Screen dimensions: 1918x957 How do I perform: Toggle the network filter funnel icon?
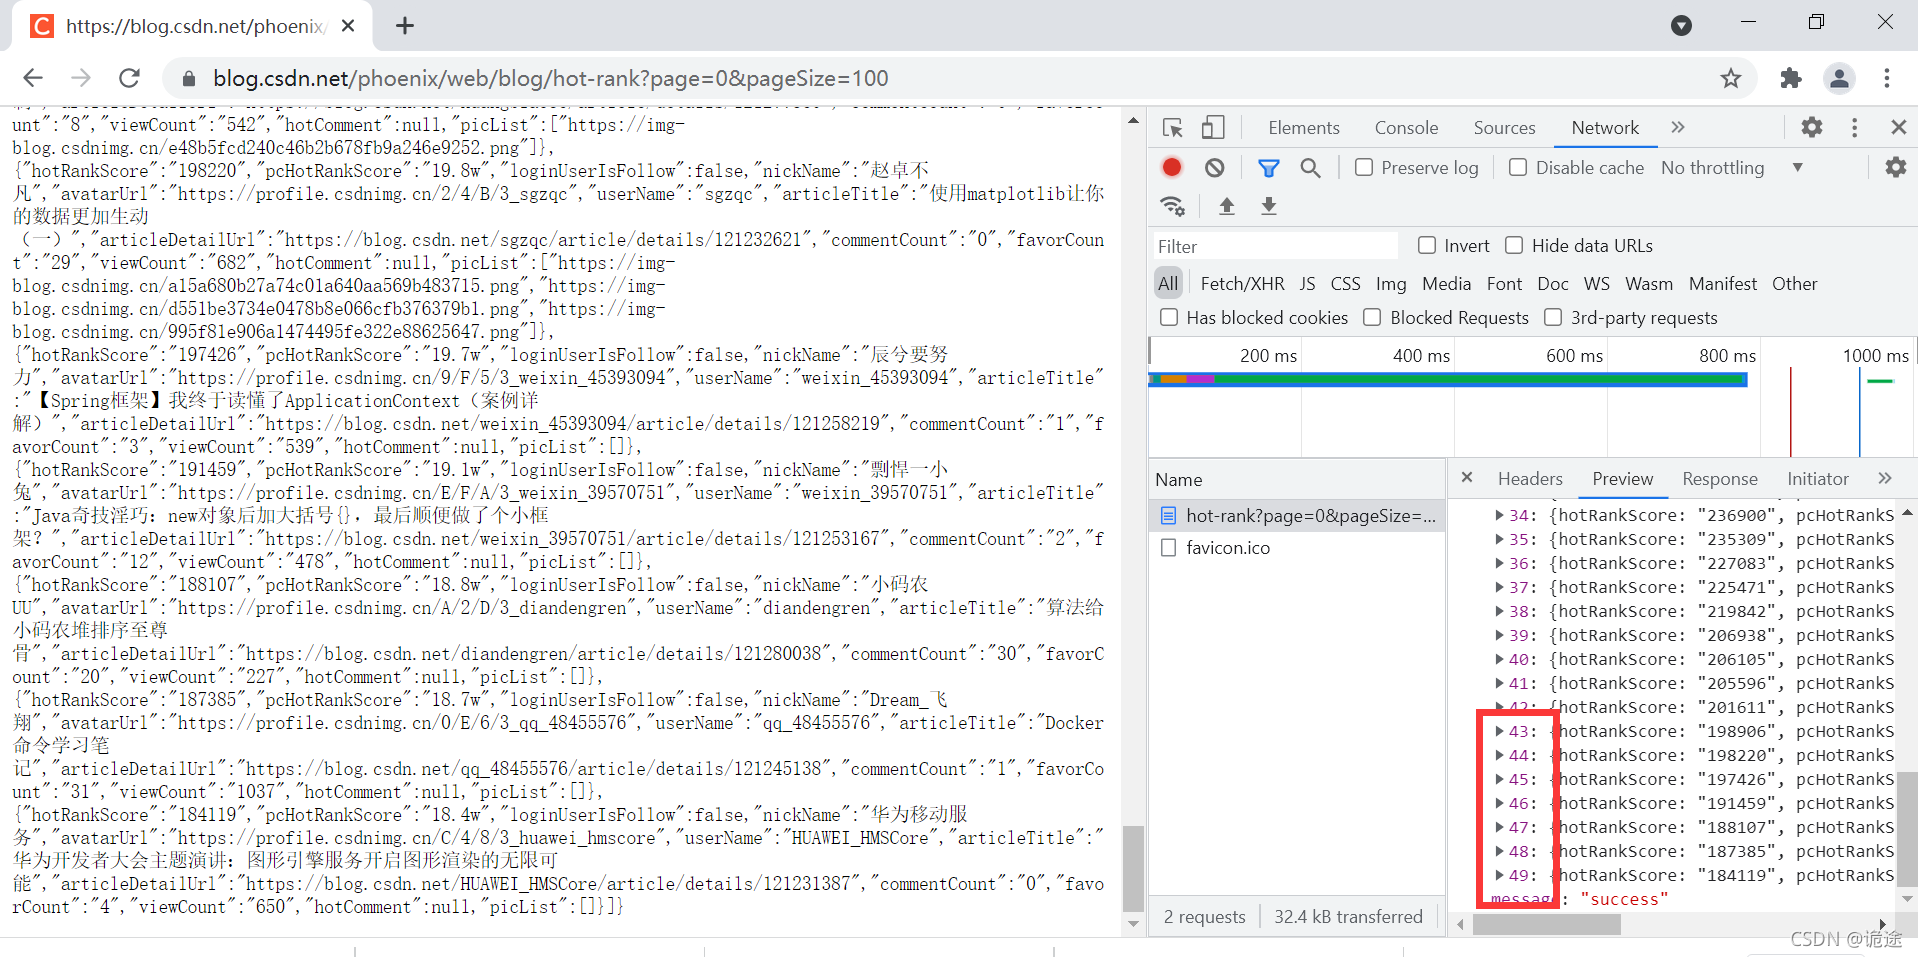(x=1268, y=168)
